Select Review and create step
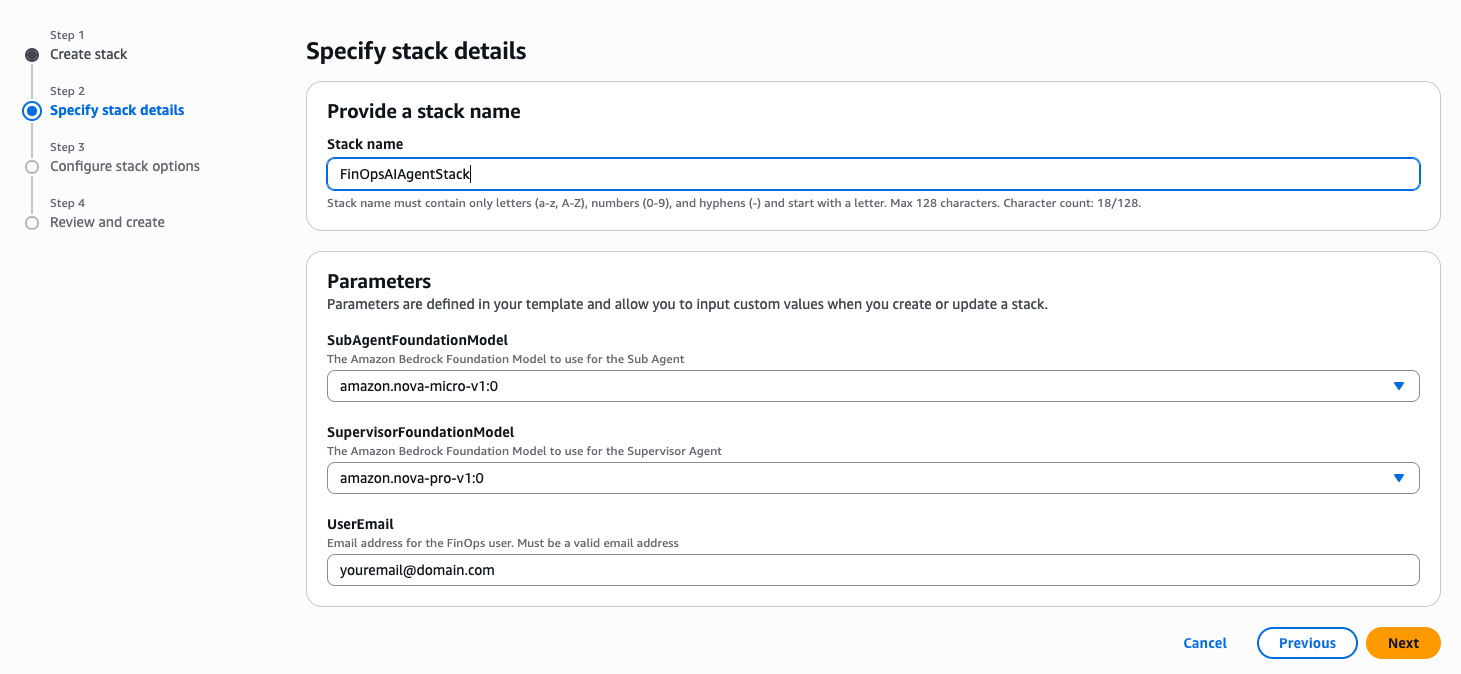The image size is (1461, 674). tap(107, 222)
